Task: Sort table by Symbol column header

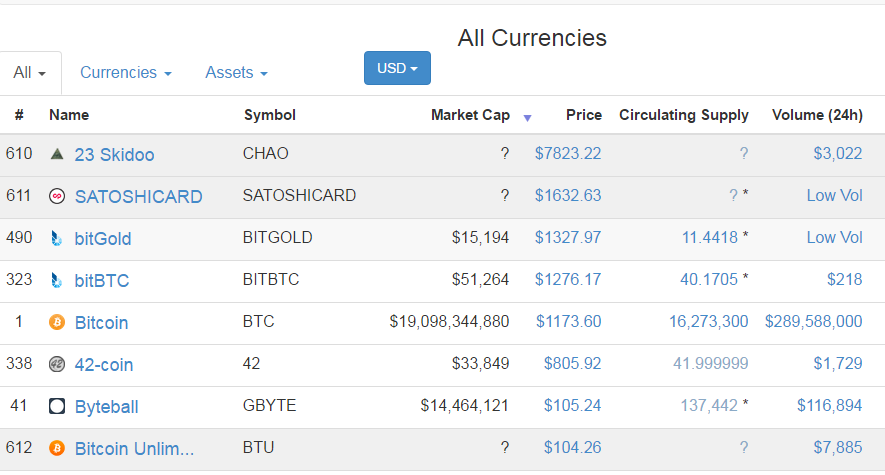Action: (x=270, y=115)
